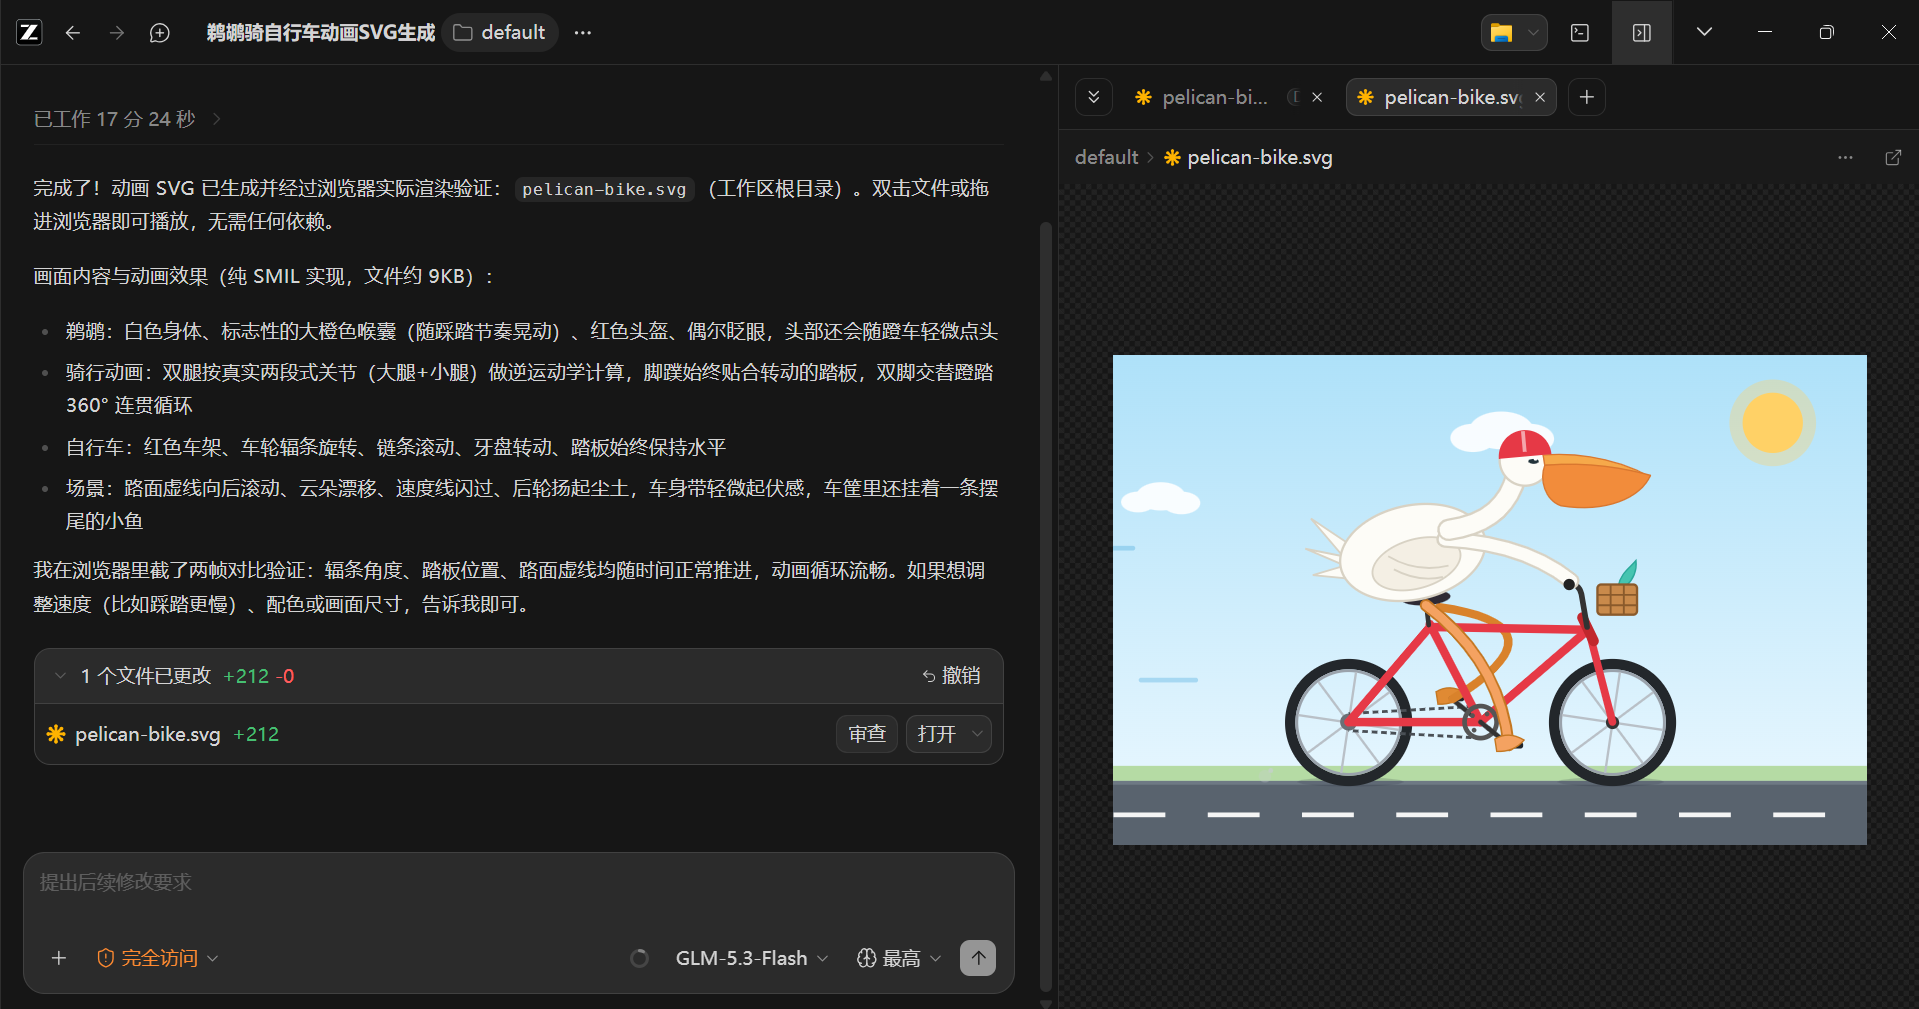Screen dimensions: 1919x1009
Task: Click the badge icon on the pelican-bi... tab
Action: tap(1293, 97)
